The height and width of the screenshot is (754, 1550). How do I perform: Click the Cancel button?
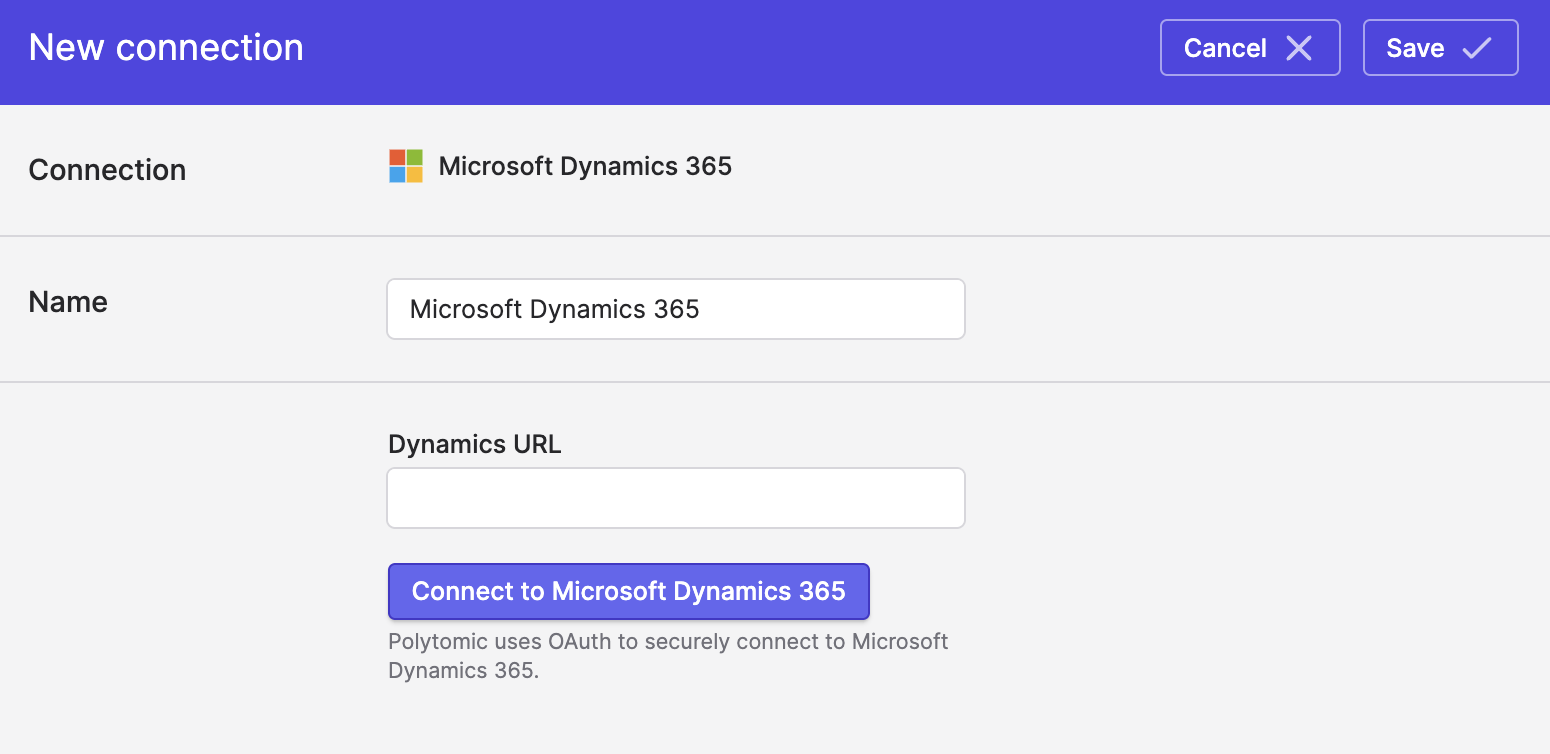[1250, 48]
